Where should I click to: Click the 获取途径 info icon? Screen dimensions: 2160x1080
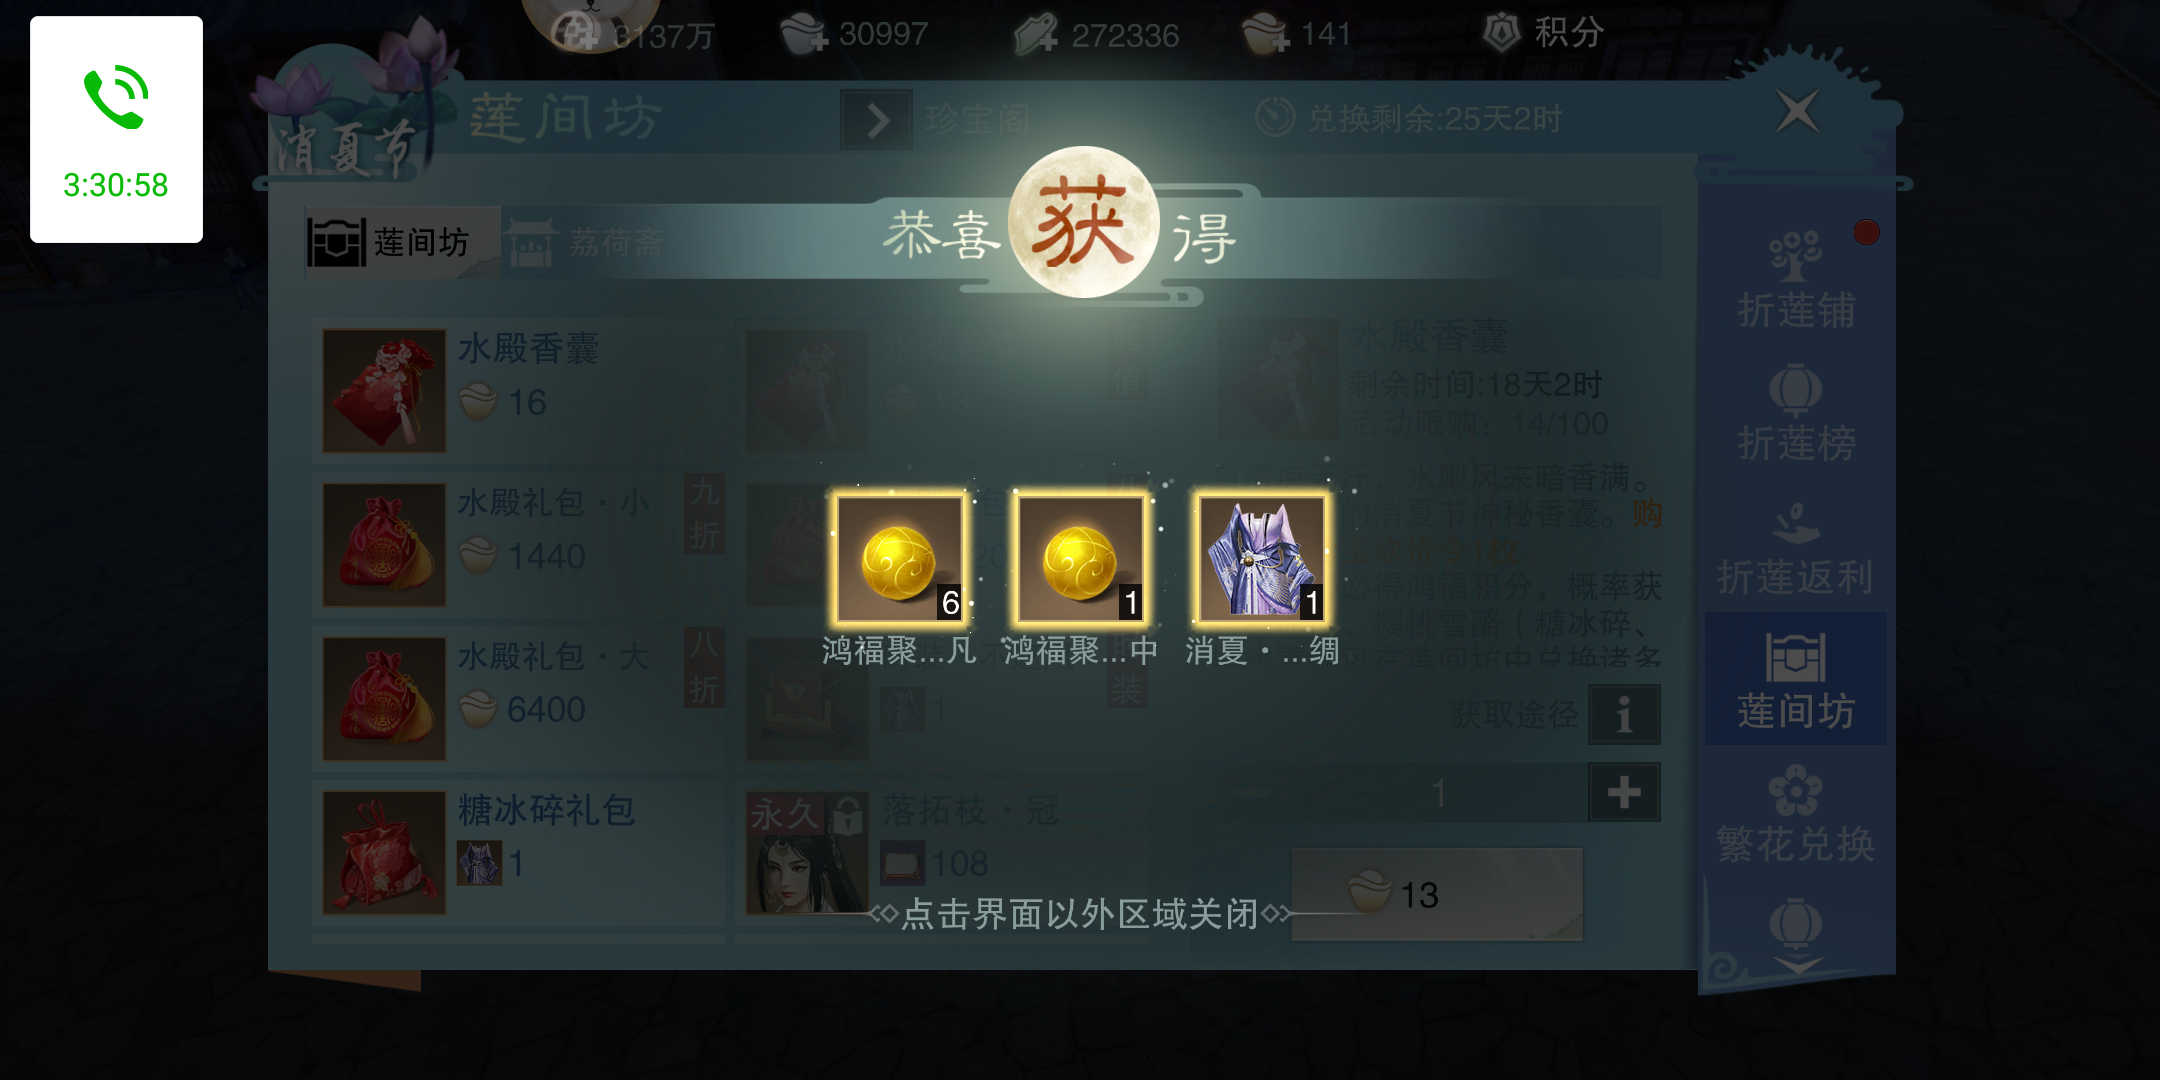click(1625, 714)
